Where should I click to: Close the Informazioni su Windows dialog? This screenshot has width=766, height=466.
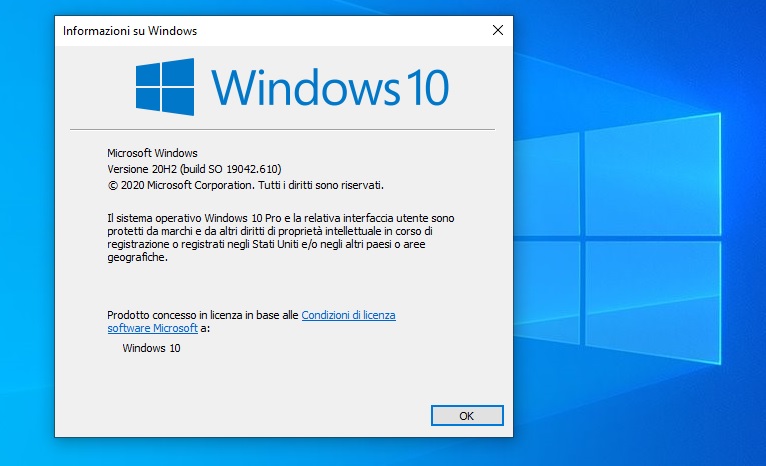[x=498, y=30]
